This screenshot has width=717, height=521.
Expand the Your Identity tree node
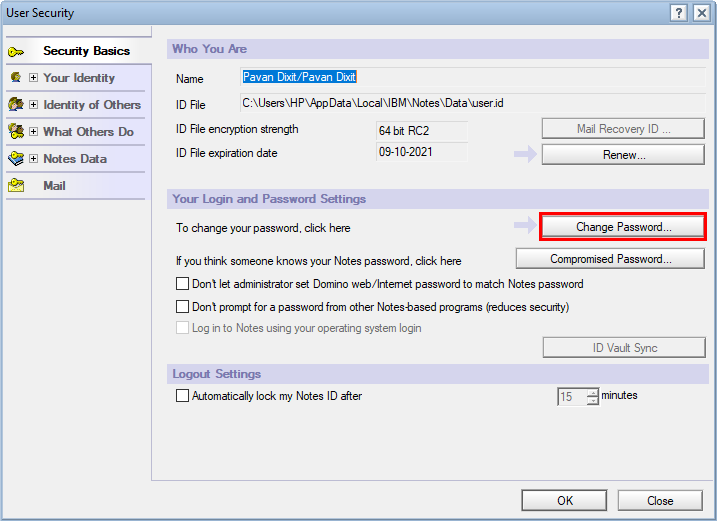click(33, 78)
